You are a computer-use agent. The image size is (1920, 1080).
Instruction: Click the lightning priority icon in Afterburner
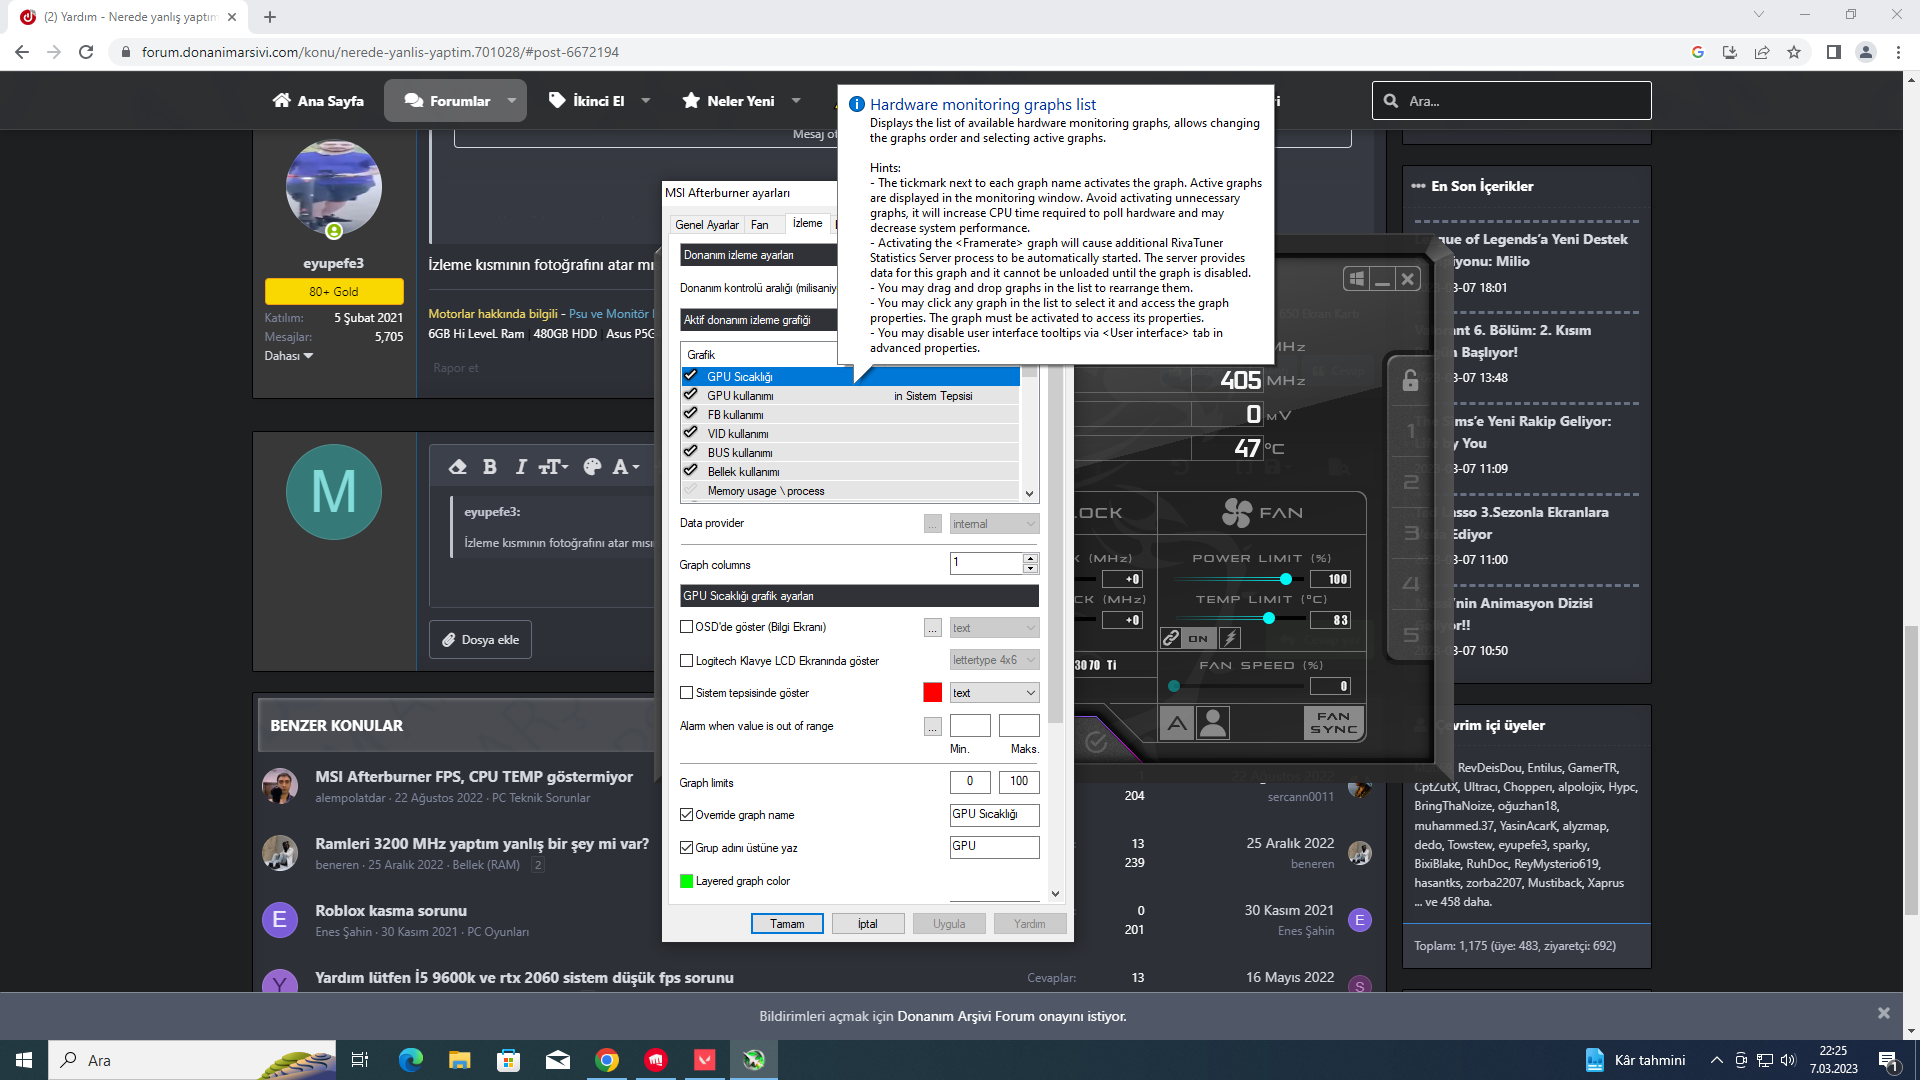[1230, 638]
